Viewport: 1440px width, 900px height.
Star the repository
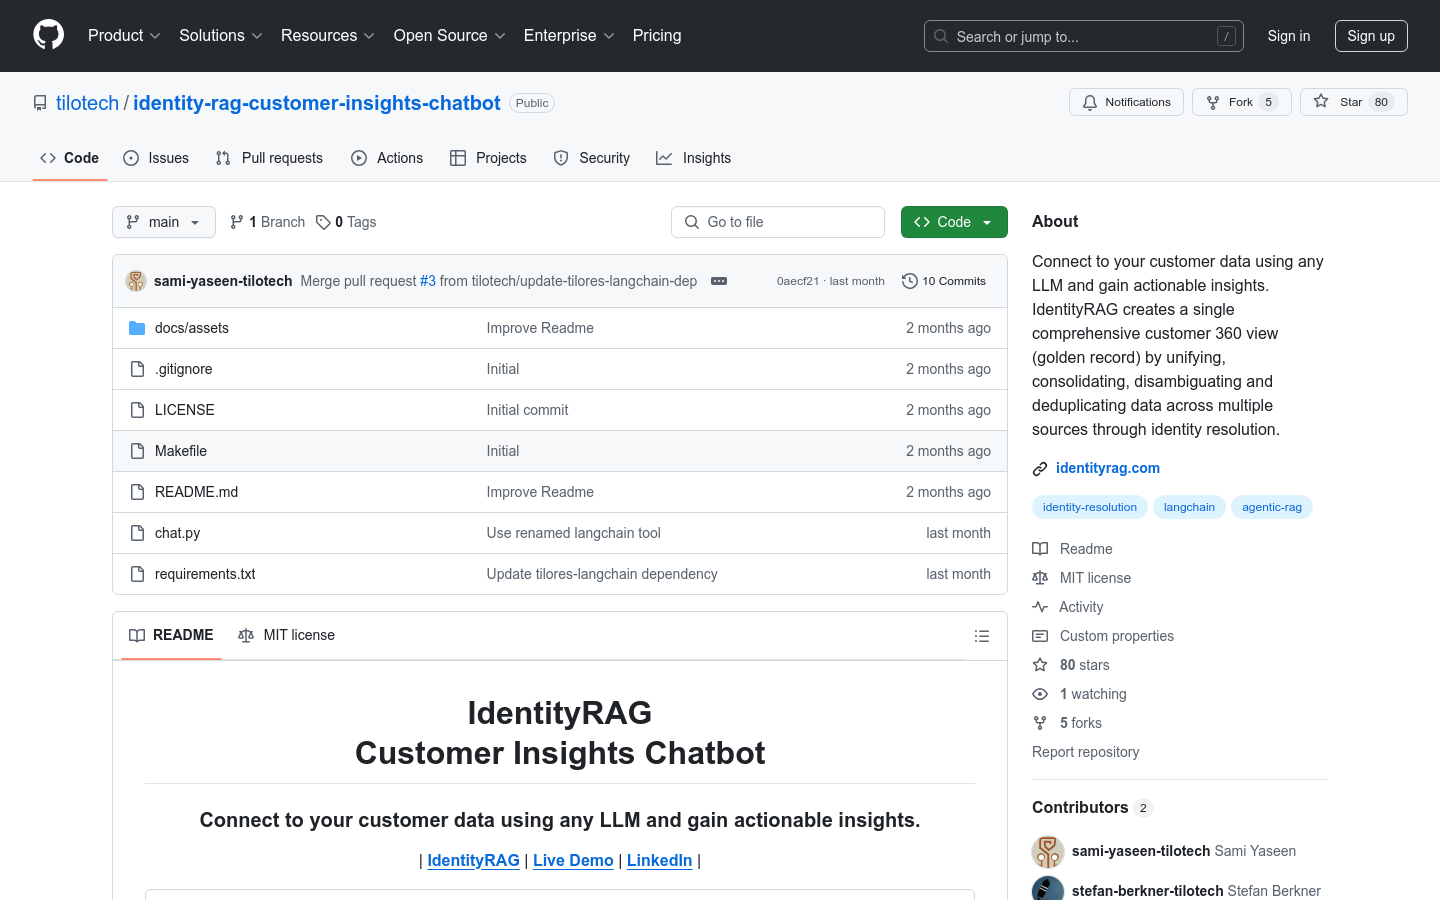click(x=1353, y=102)
